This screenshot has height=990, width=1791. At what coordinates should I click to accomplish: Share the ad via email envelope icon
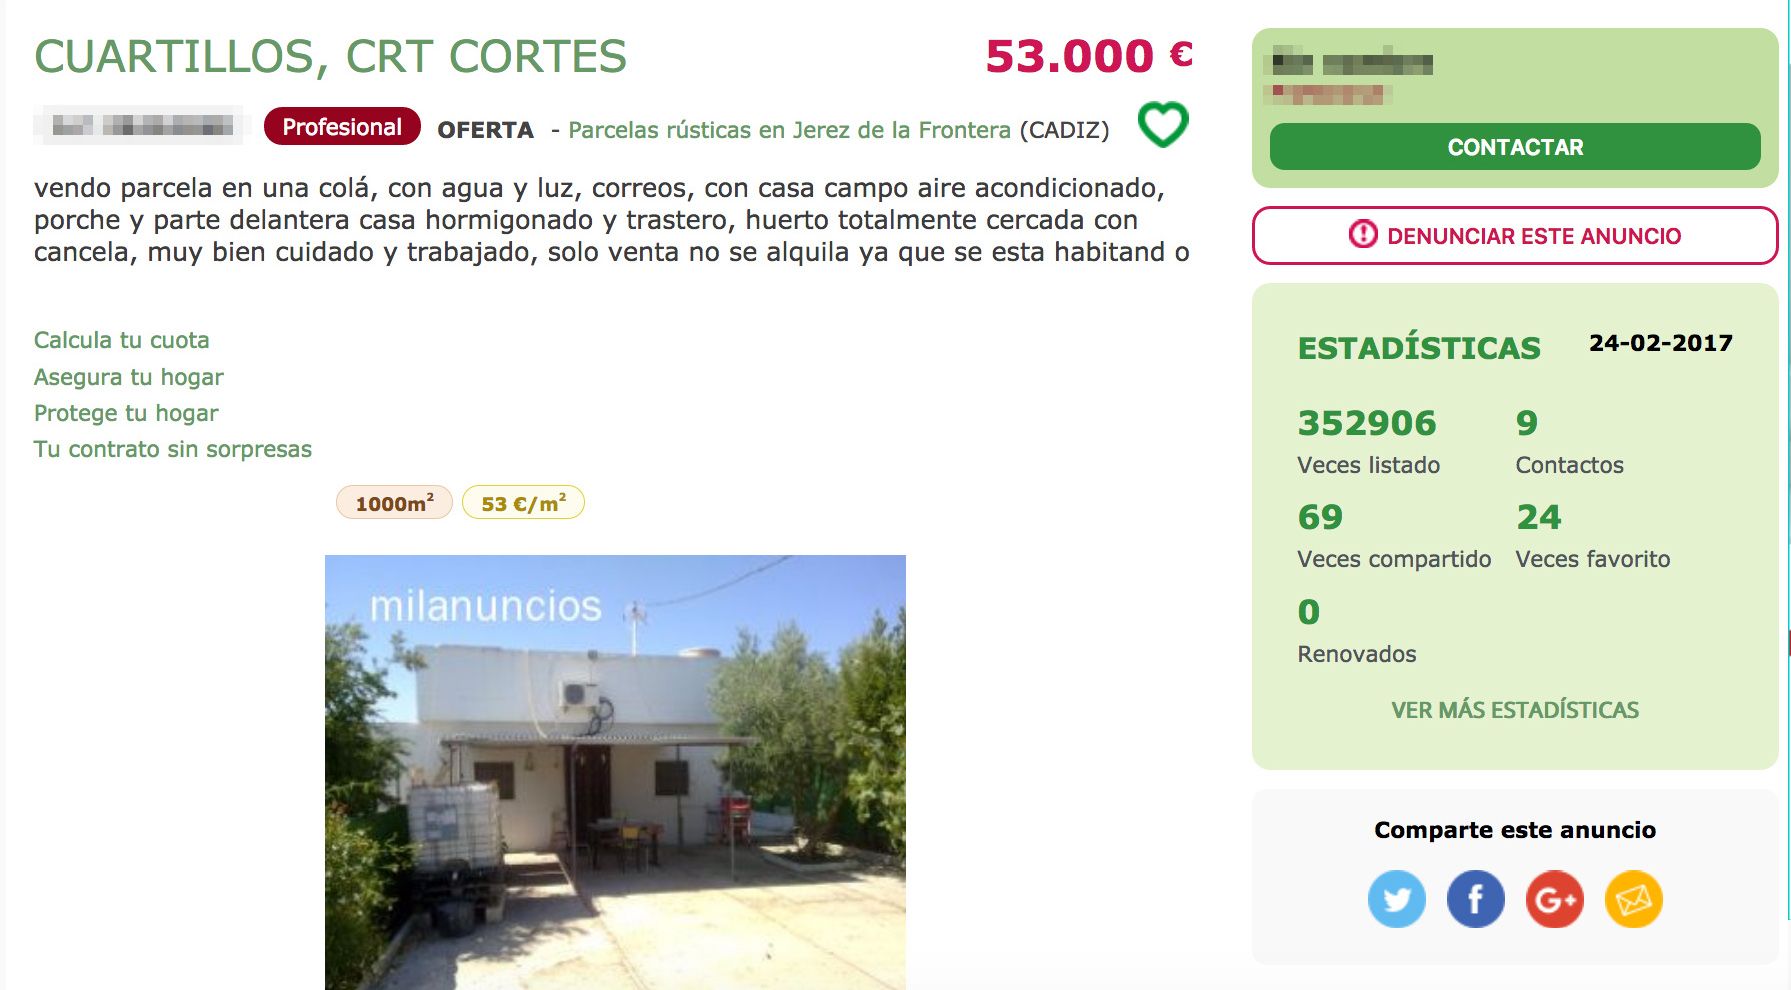point(1634,899)
